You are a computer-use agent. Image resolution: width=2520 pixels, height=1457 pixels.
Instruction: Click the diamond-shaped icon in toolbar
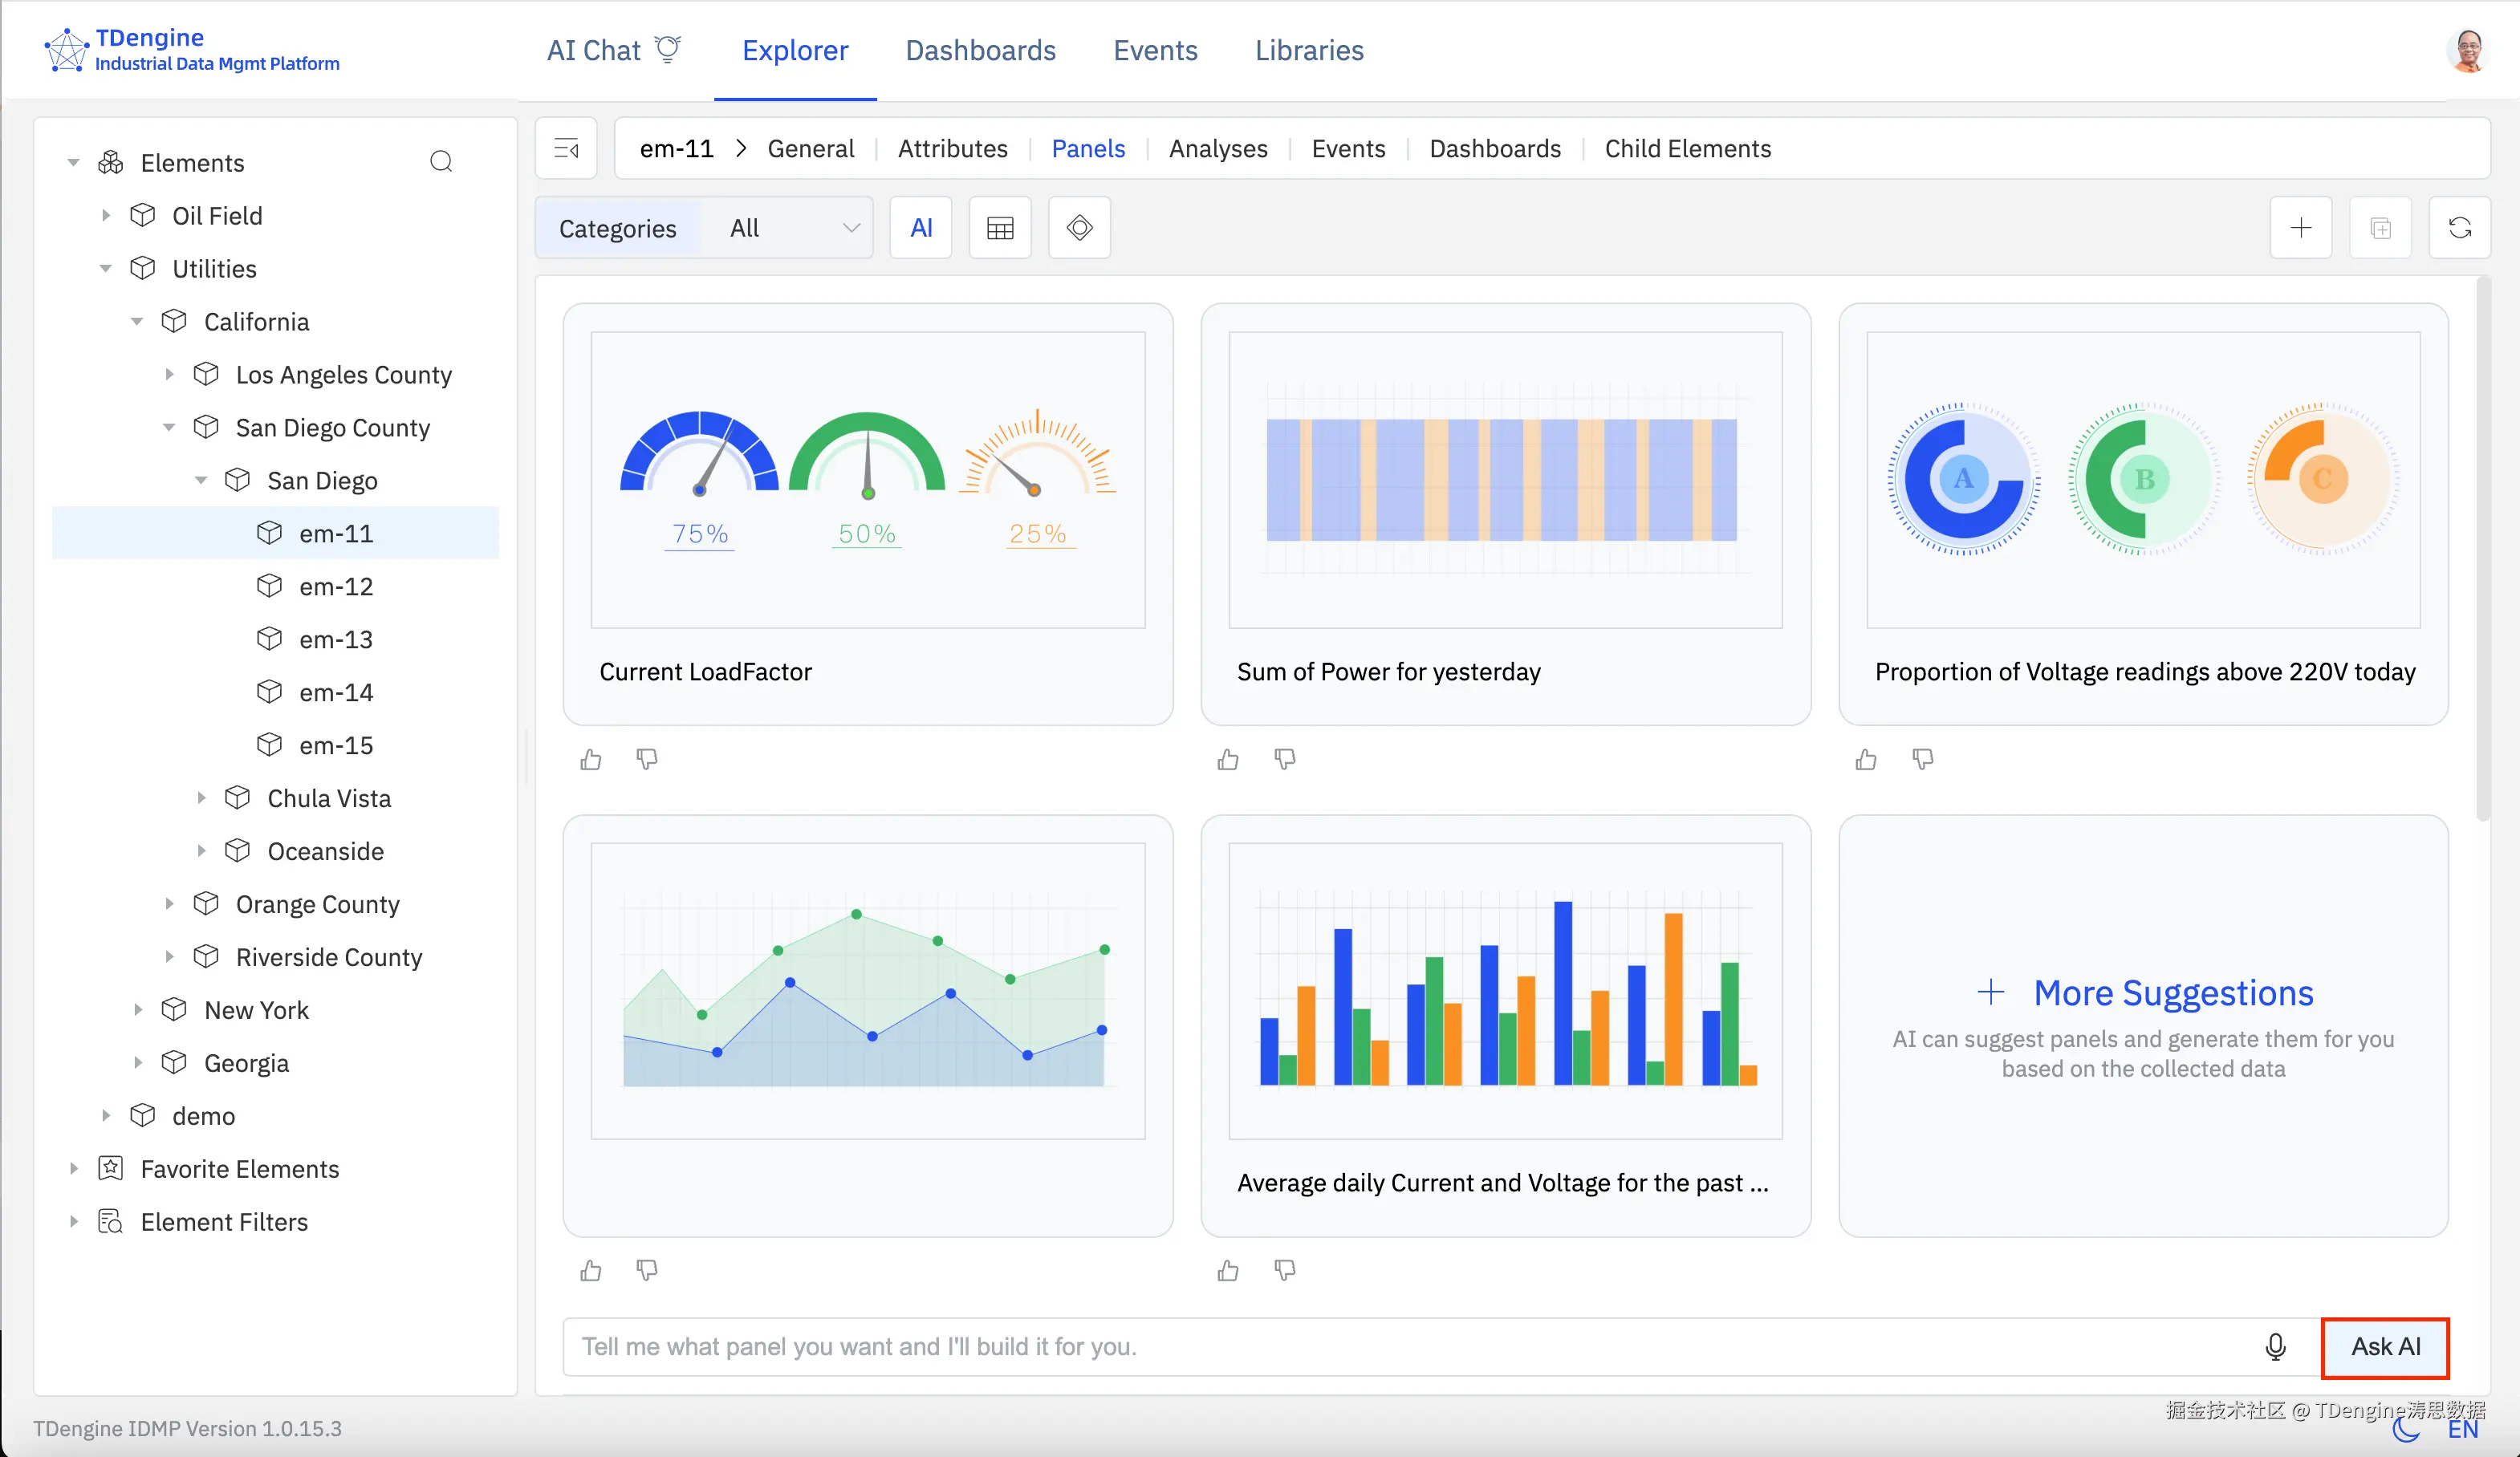click(x=1079, y=228)
